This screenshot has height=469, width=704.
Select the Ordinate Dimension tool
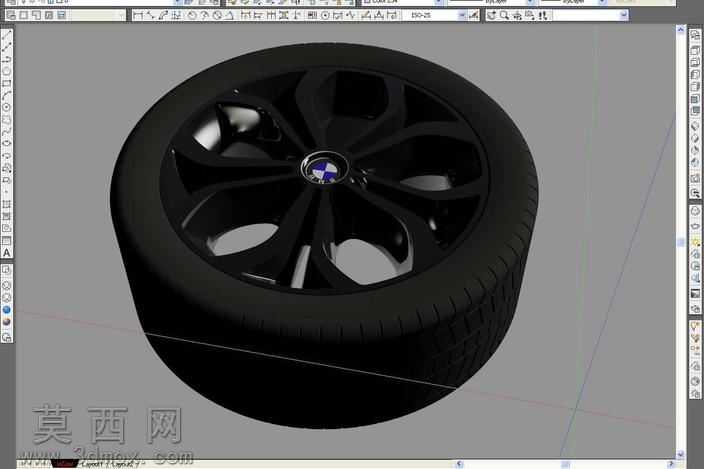(176, 16)
